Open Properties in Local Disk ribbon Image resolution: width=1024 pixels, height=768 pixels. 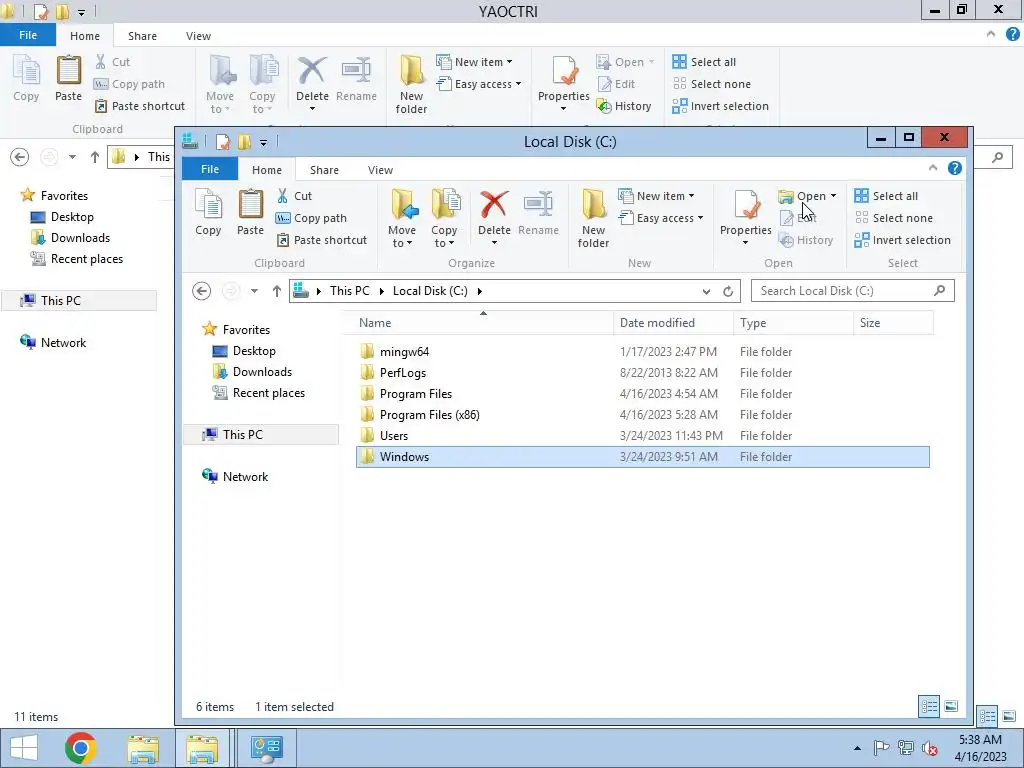pyautogui.click(x=745, y=218)
